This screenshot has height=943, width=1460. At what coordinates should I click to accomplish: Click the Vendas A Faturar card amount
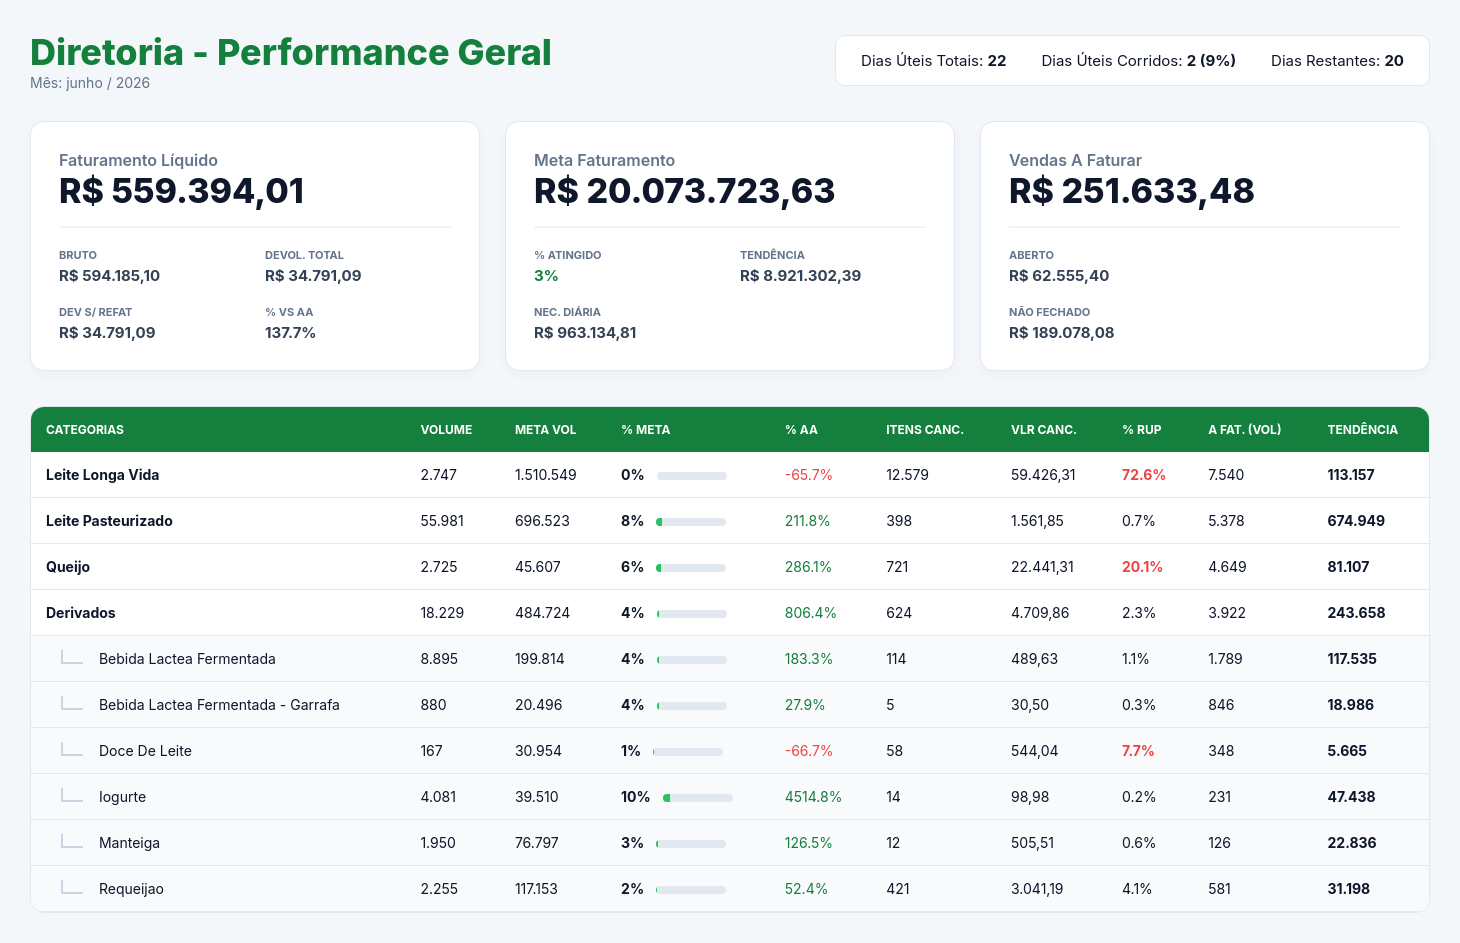click(1131, 191)
